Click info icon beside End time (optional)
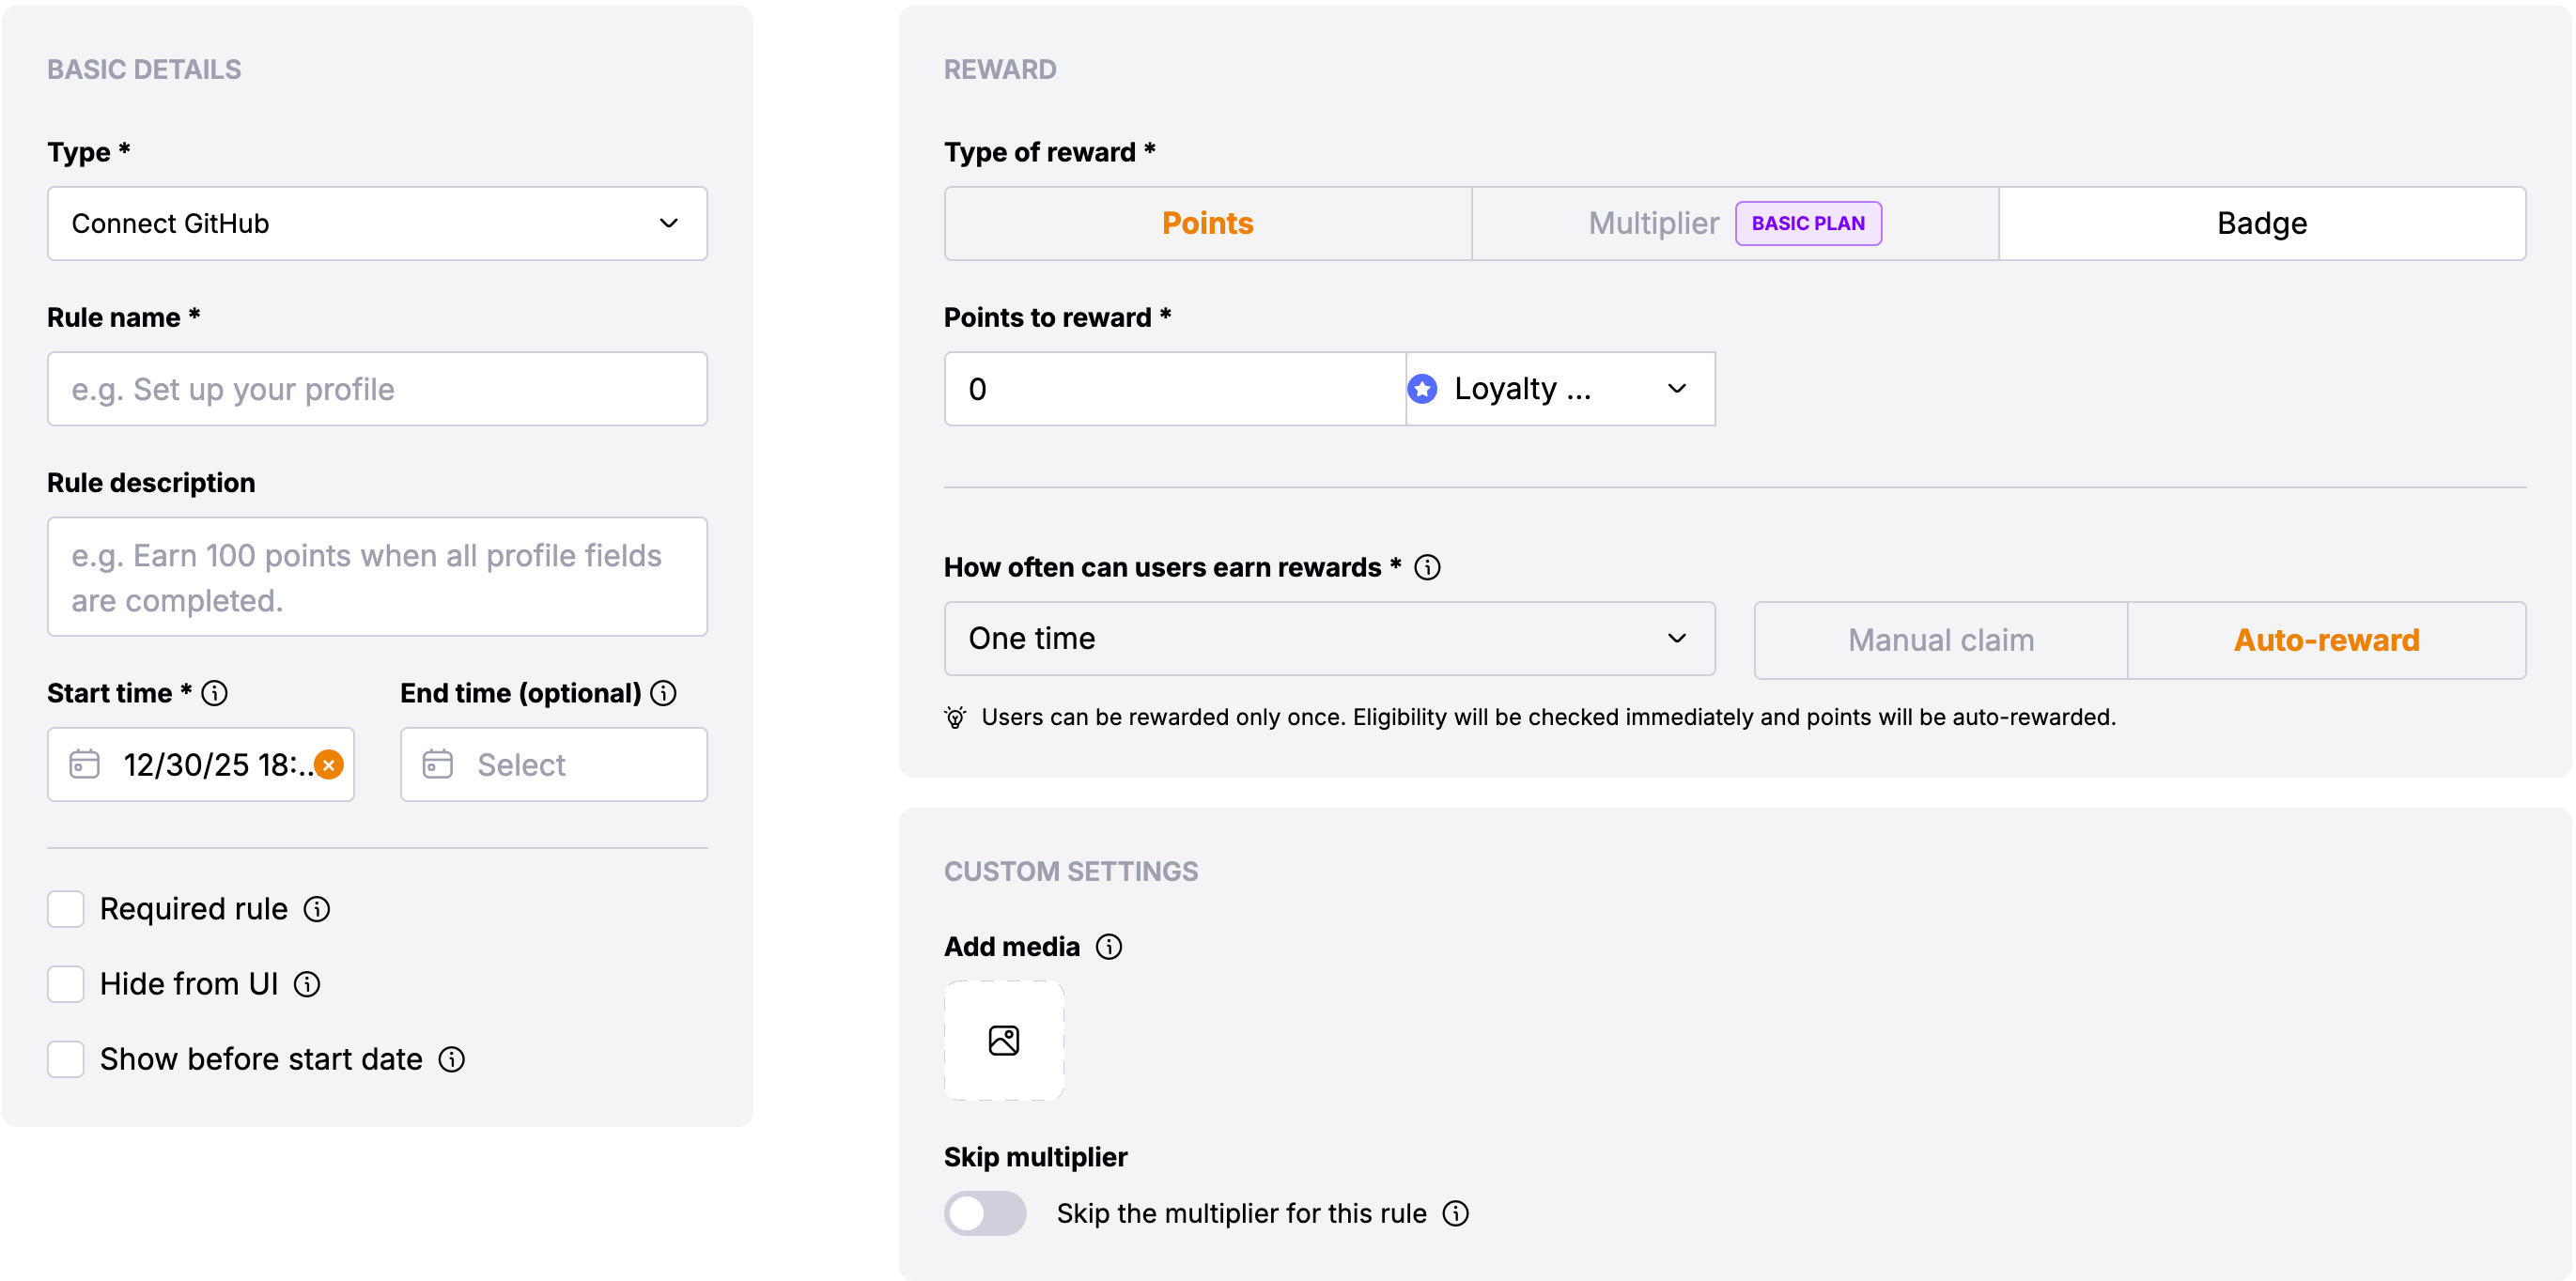Image resolution: width=2576 pixels, height=1281 pixels. 663,693
